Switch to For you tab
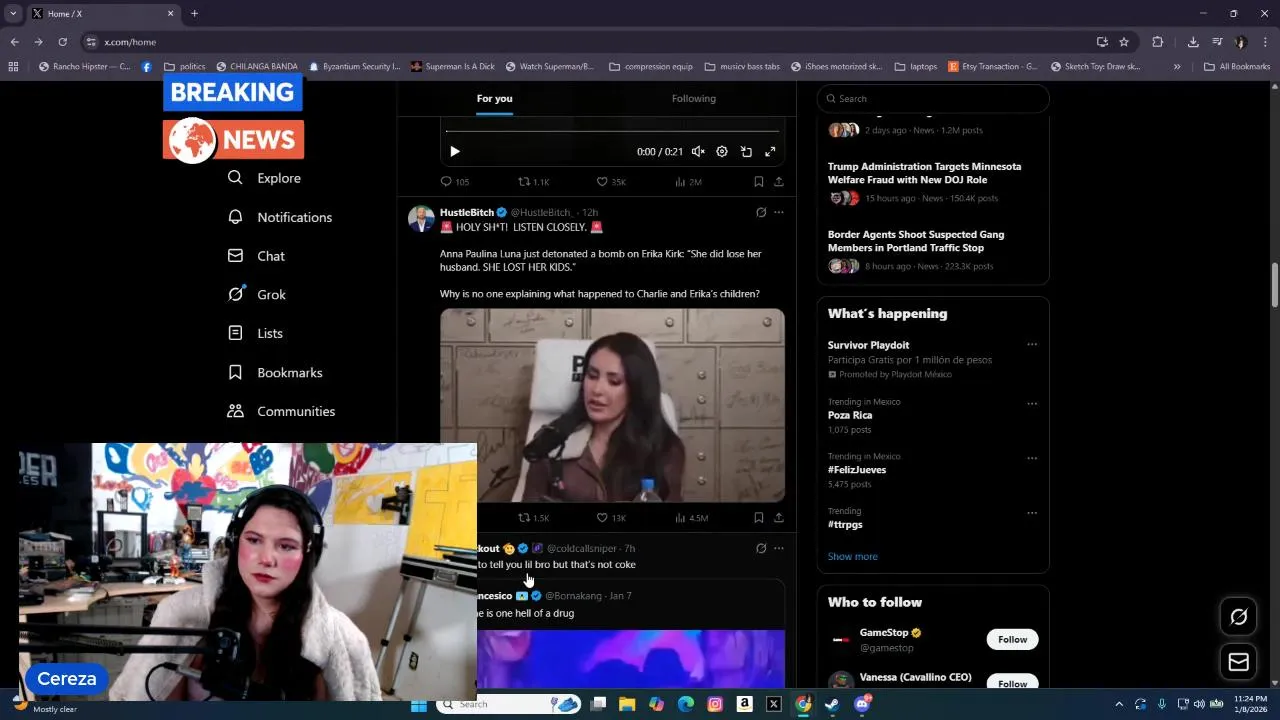 (494, 98)
